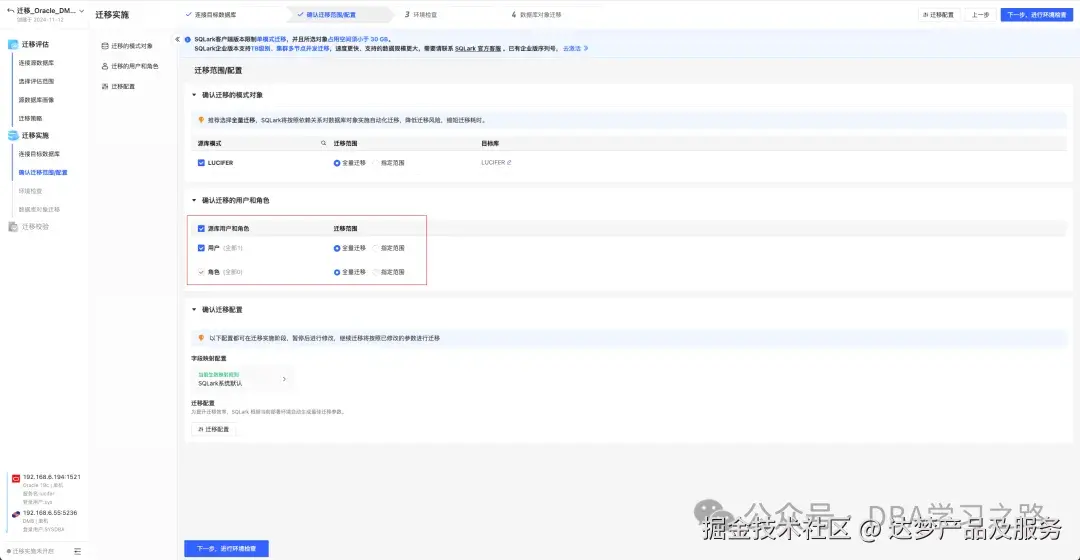Open 环境检查 in sidebar
1080x560 pixels.
[x=30, y=191]
